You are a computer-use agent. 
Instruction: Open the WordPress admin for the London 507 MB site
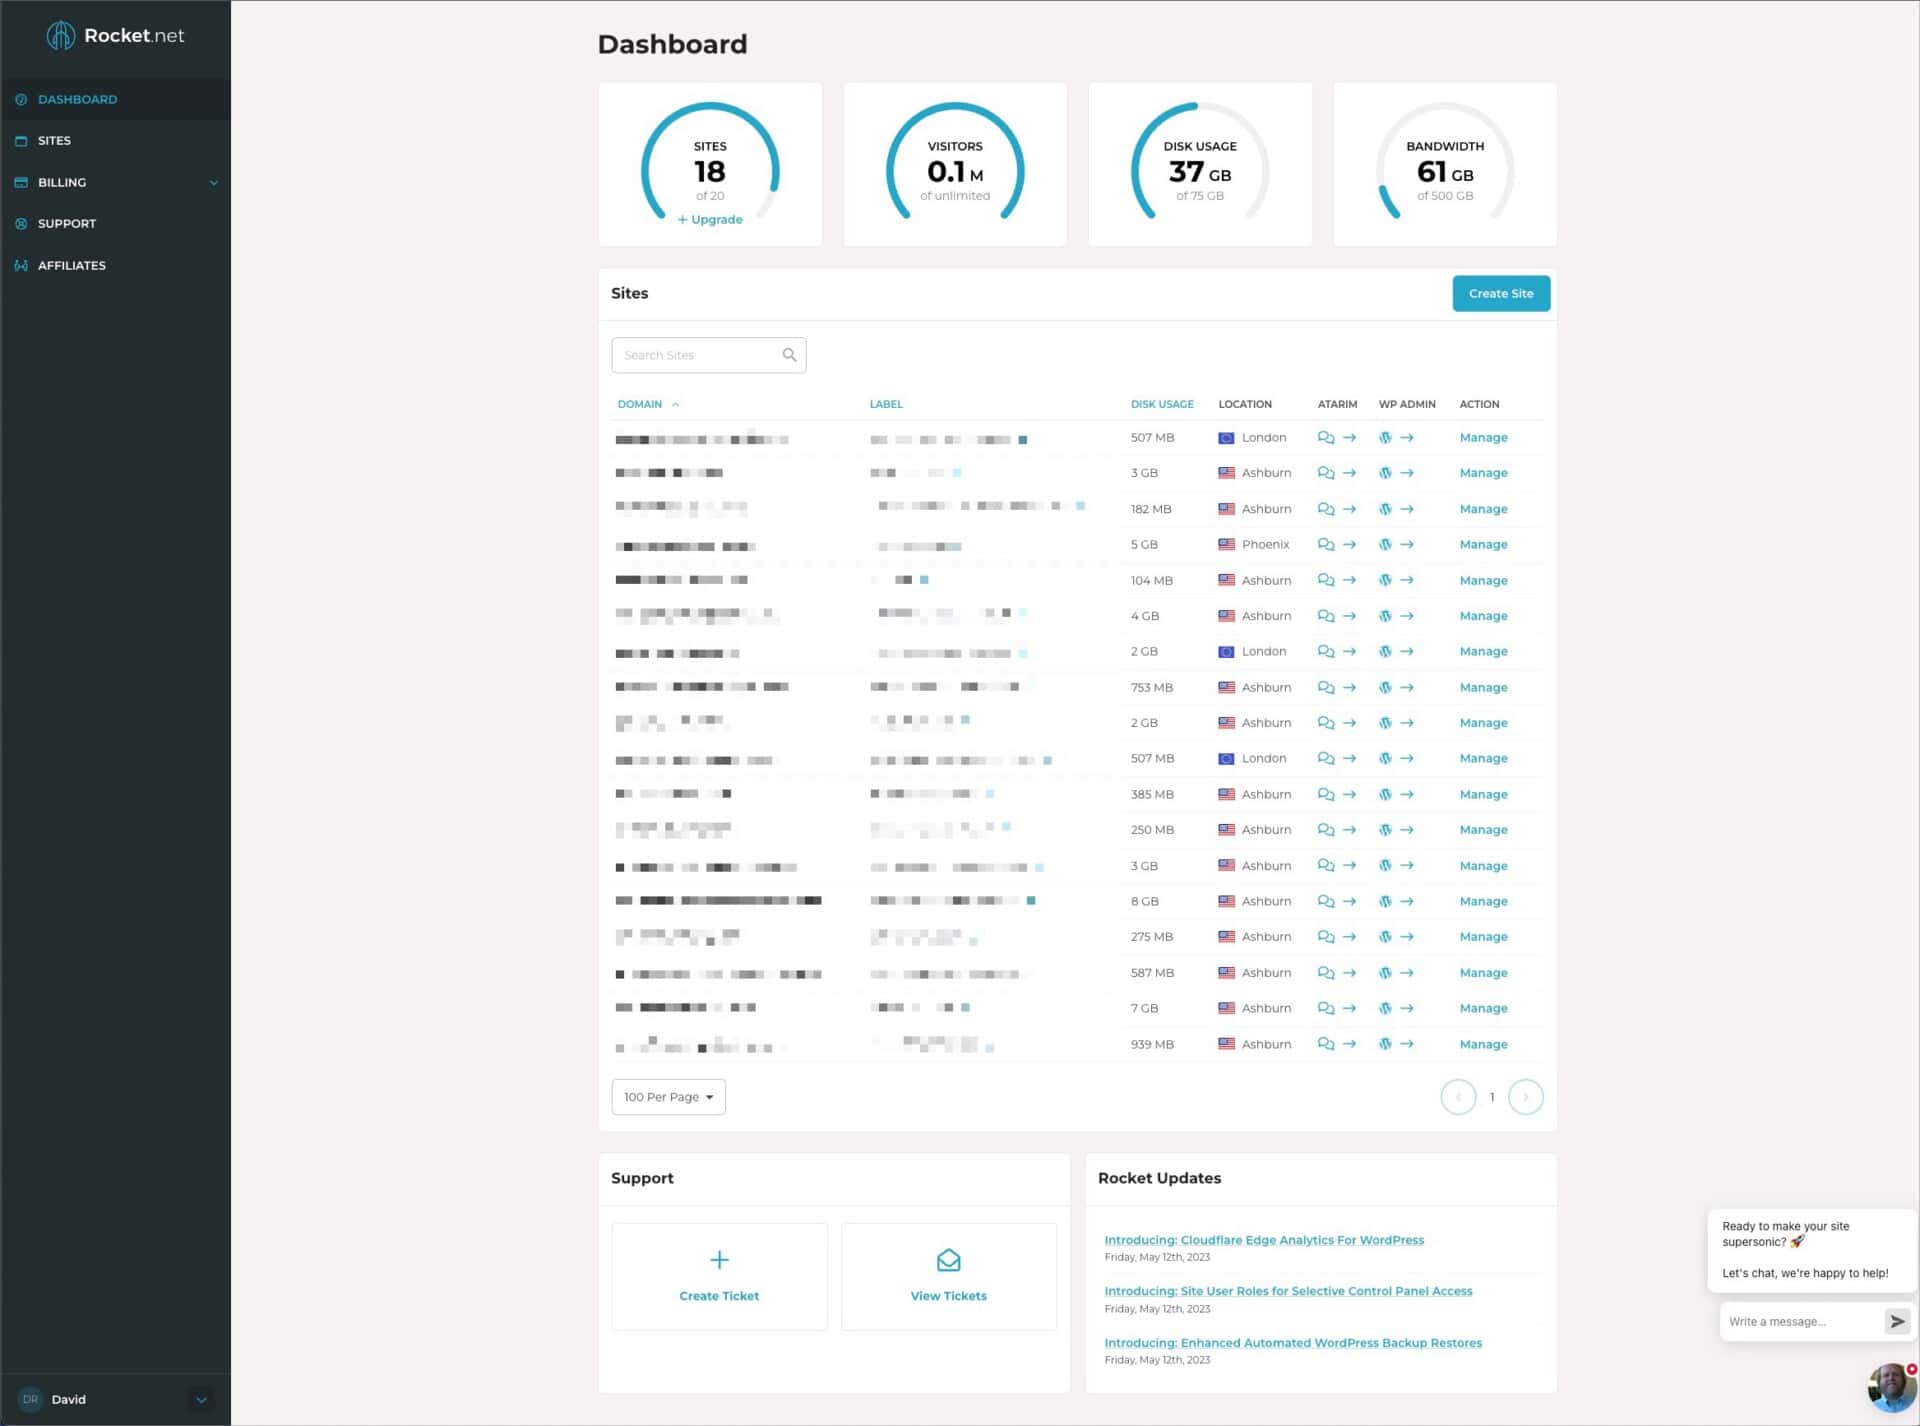pos(1386,437)
